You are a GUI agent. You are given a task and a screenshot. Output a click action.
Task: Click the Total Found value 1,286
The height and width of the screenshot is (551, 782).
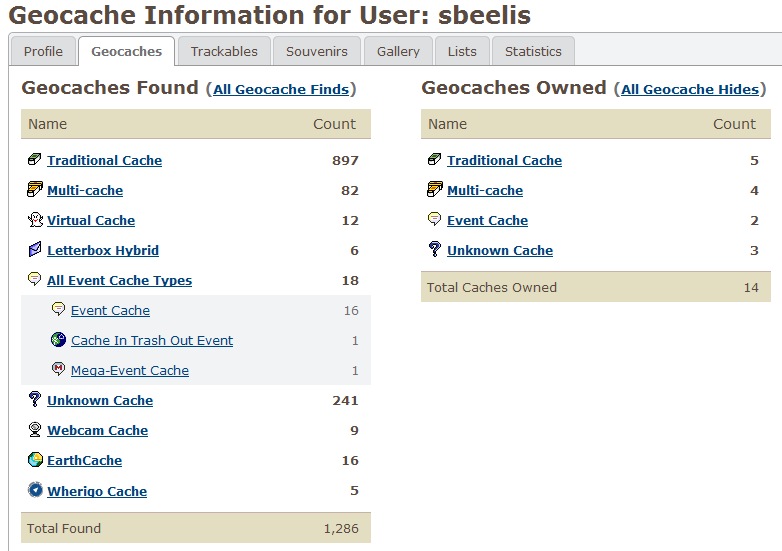[x=341, y=529]
